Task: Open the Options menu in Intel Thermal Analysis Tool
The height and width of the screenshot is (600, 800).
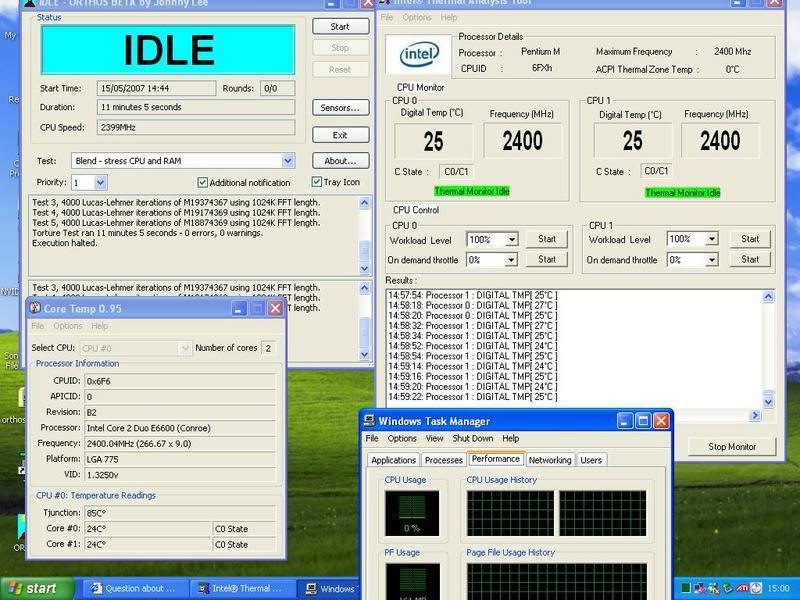Action: pyautogui.click(x=417, y=17)
